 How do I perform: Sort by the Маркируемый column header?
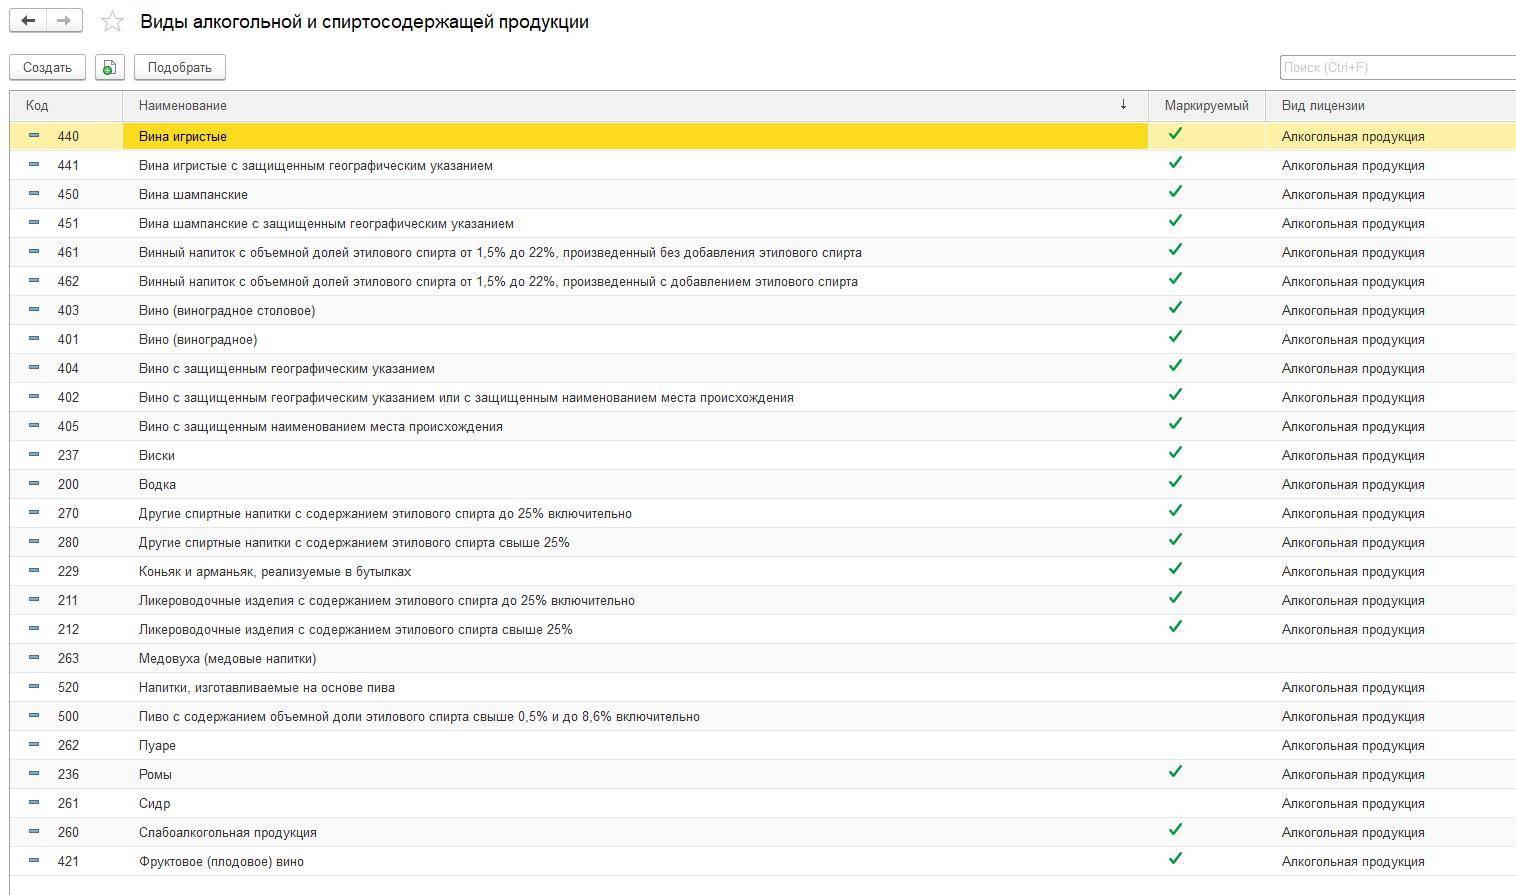point(1206,105)
